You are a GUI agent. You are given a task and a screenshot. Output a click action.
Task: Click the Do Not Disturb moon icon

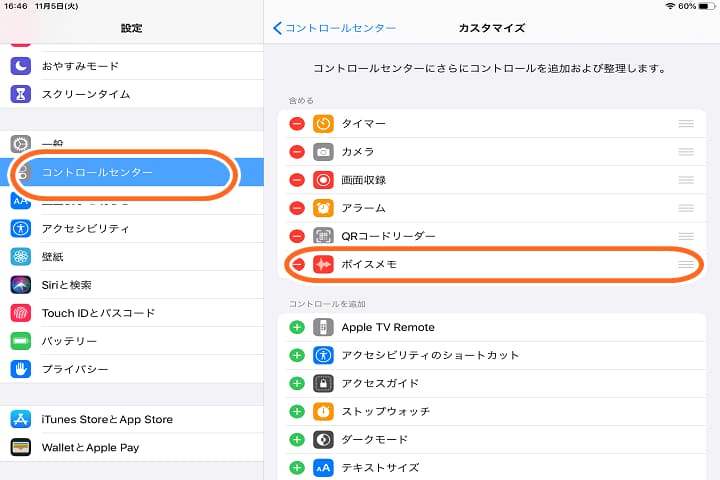click(x=21, y=66)
